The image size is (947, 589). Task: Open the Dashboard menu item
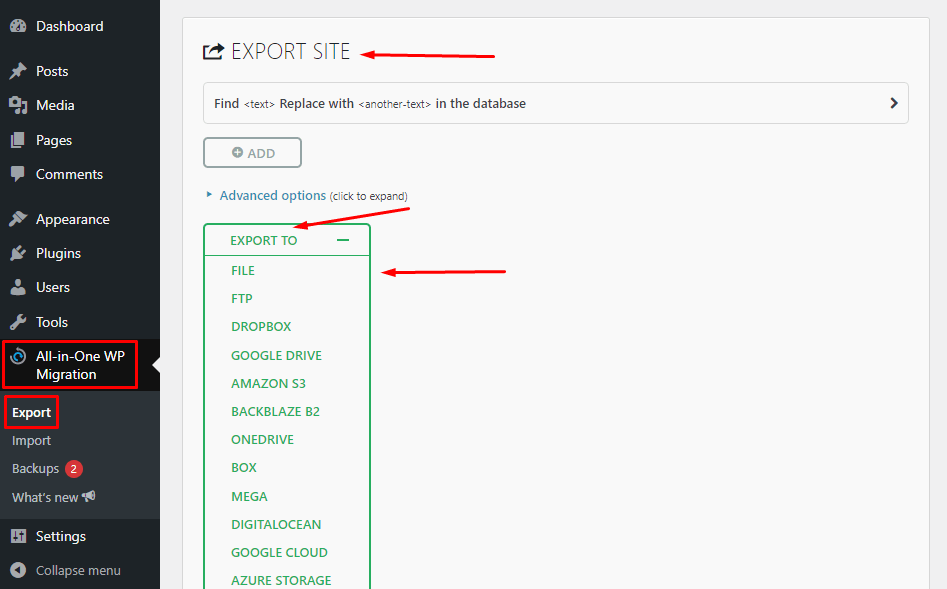coord(69,26)
